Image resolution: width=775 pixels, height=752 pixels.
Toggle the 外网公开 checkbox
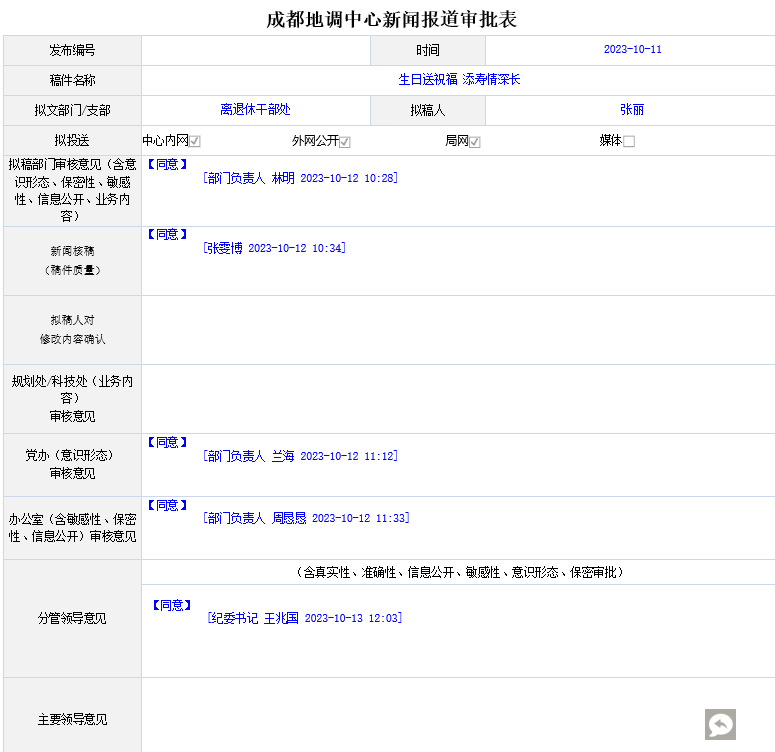pos(345,142)
